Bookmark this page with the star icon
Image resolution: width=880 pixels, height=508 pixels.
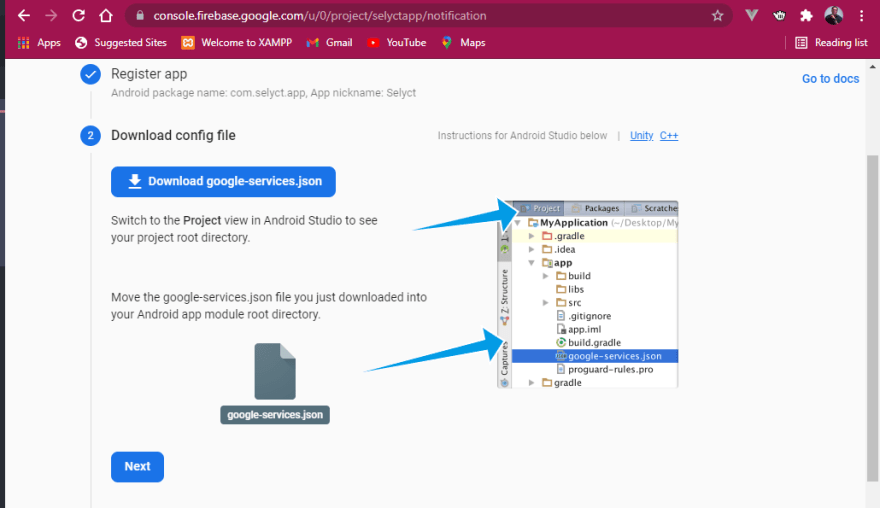pos(717,16)
